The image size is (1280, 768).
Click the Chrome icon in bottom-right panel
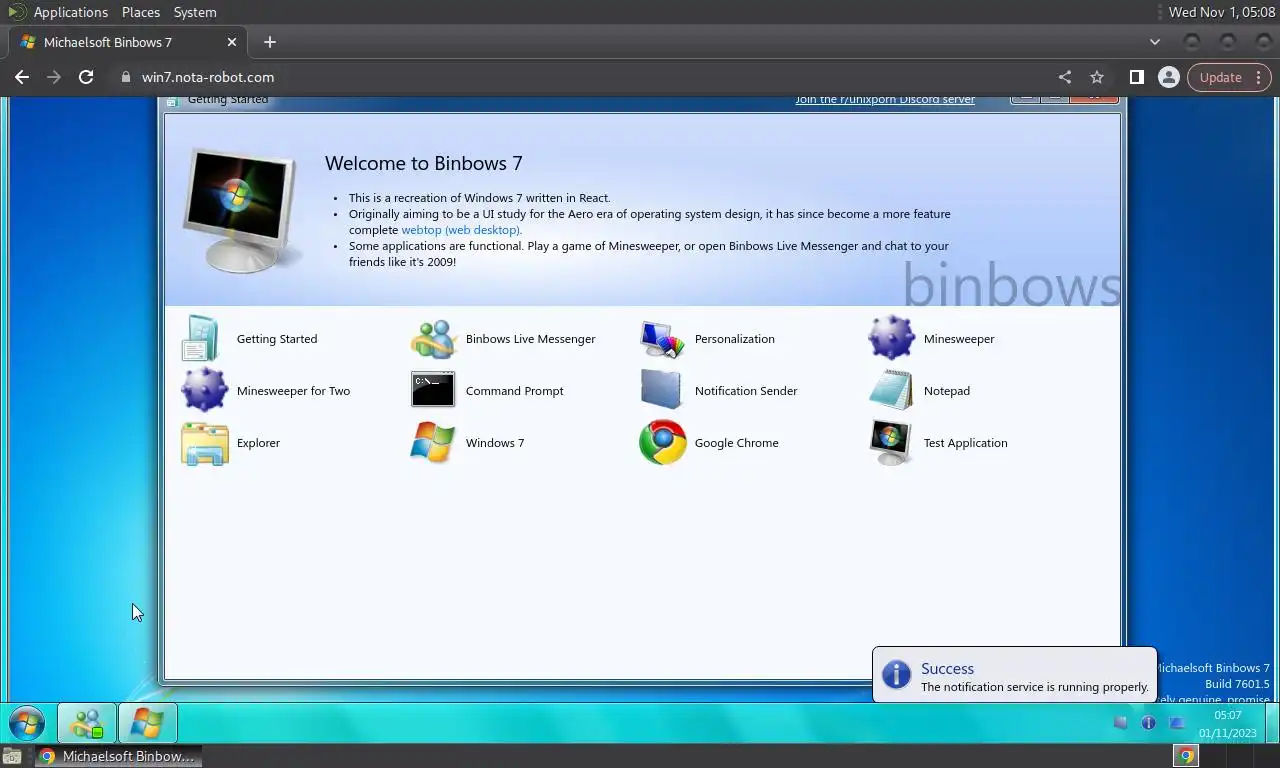click(x=1186, y=756)
